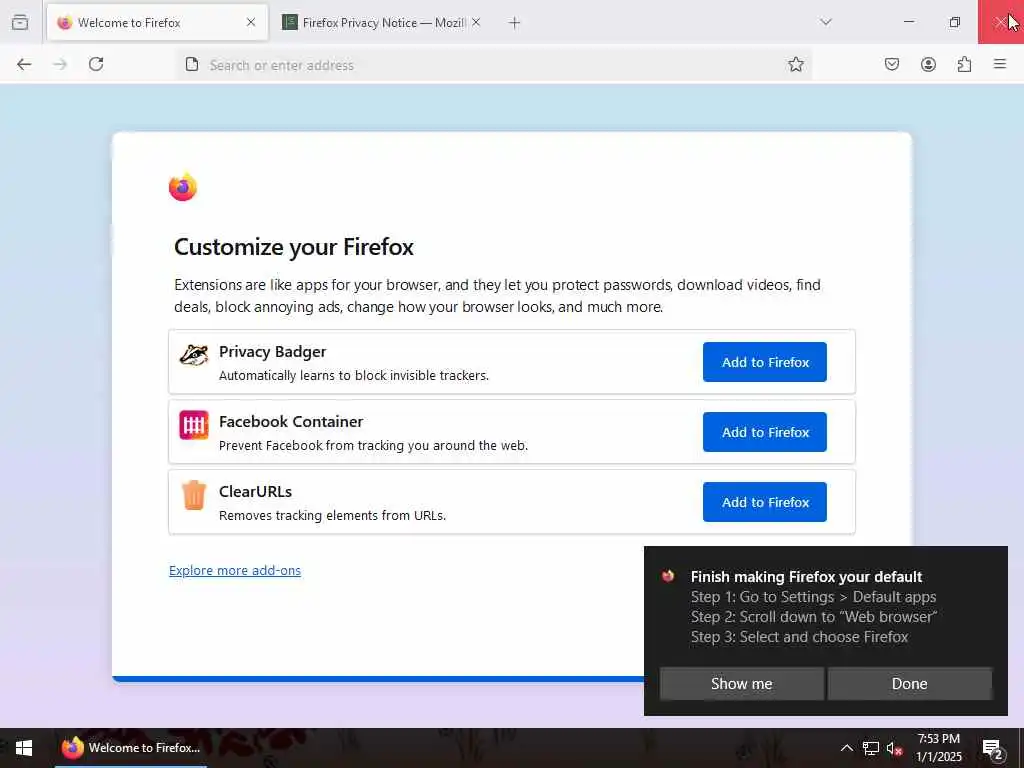
Task: Add Privacy Badger to Firefox
Action: coord(765,362)
